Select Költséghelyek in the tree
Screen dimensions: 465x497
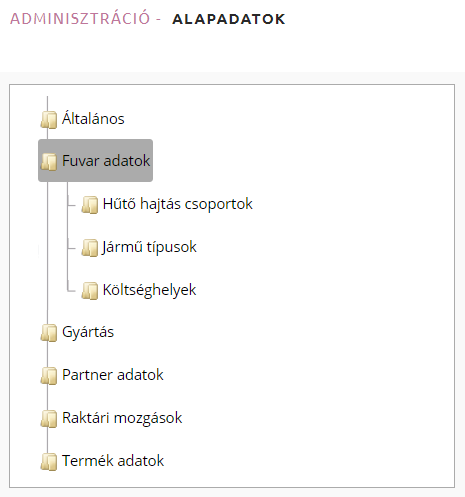[x=149, y=290]
